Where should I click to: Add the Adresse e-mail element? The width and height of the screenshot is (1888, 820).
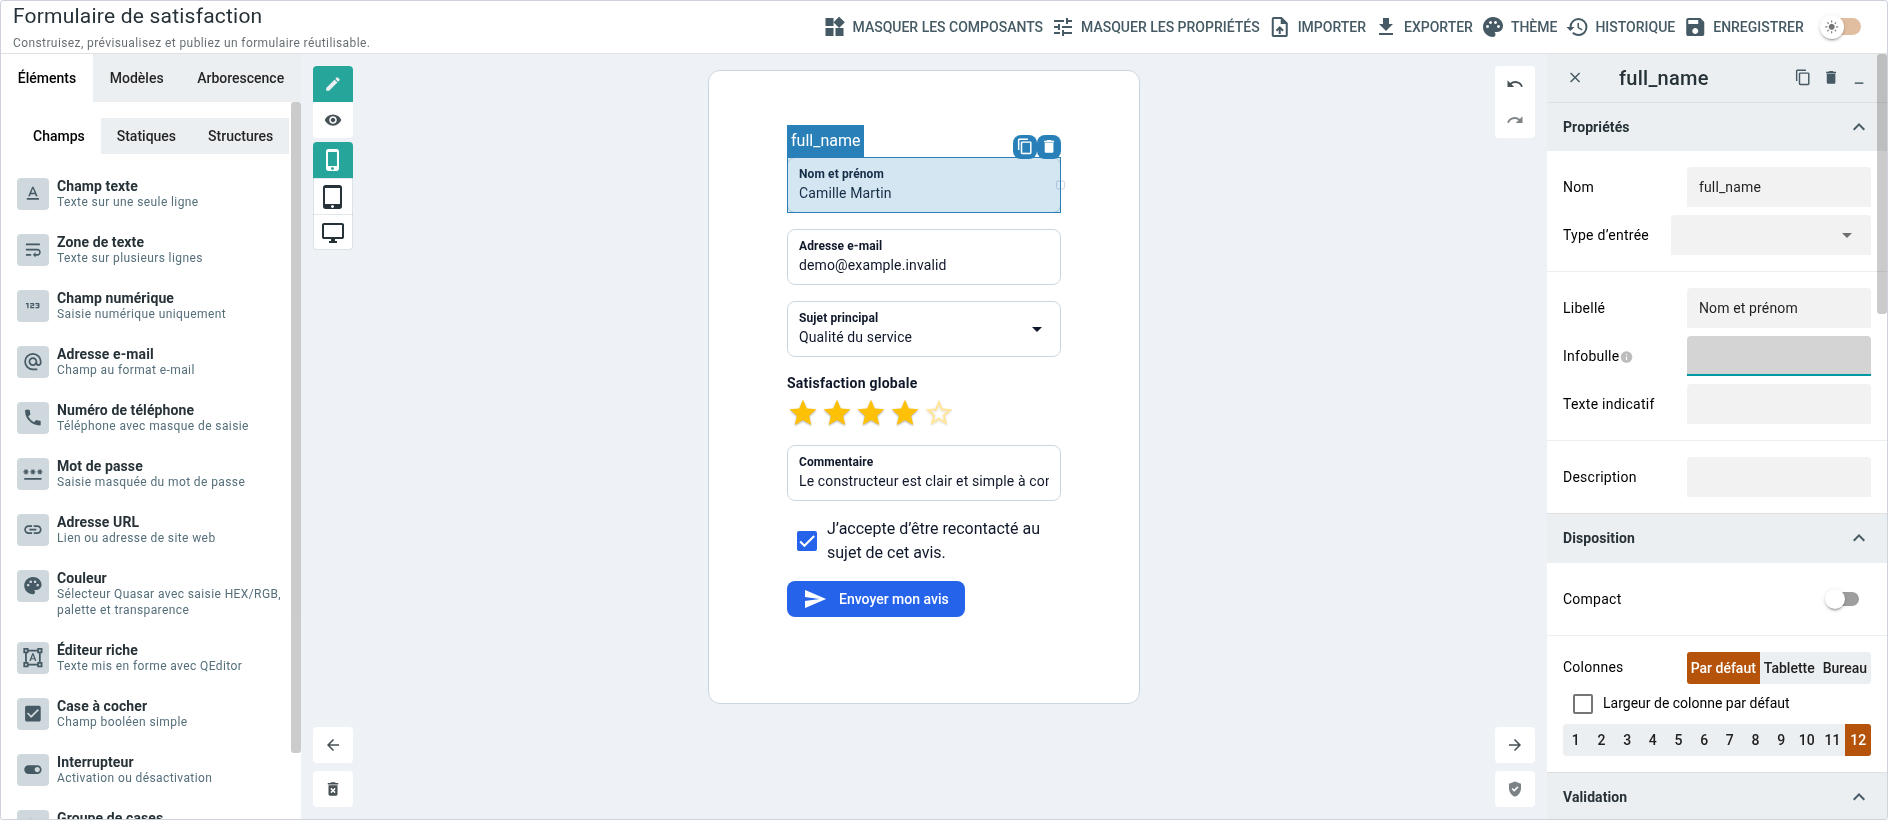[150, 361]
